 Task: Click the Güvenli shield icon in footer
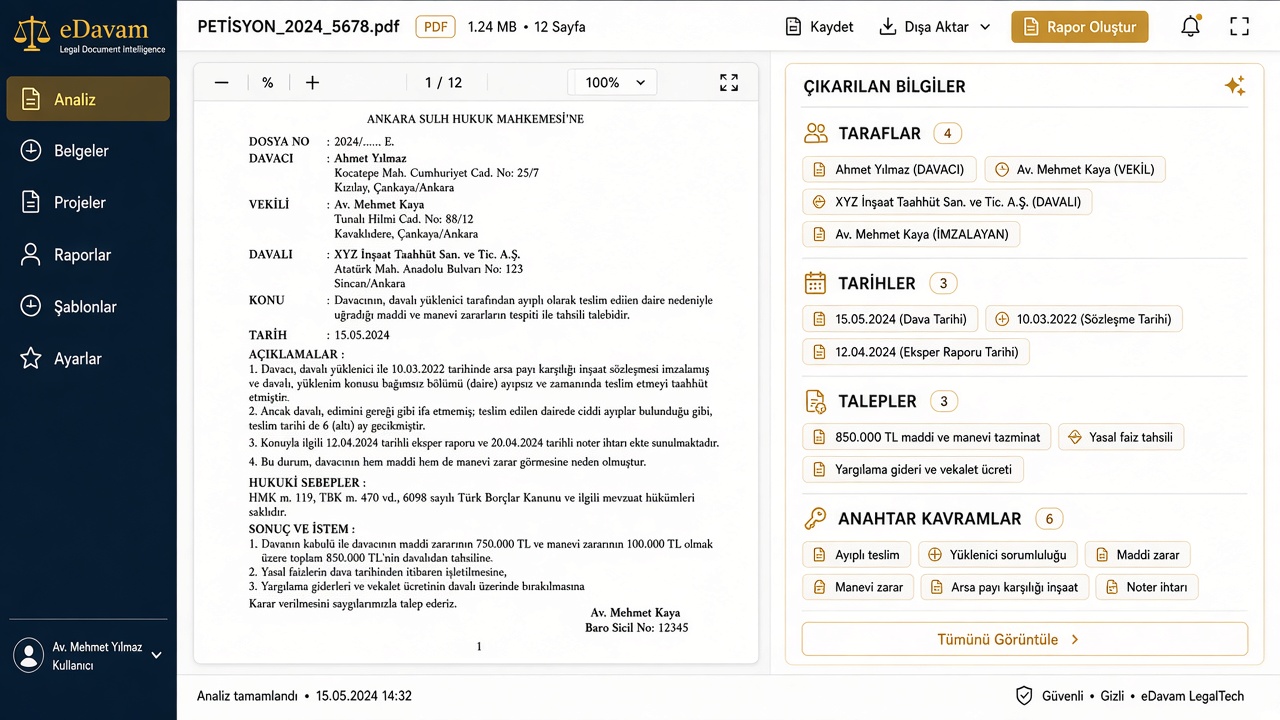click(x=1024, y=696)
